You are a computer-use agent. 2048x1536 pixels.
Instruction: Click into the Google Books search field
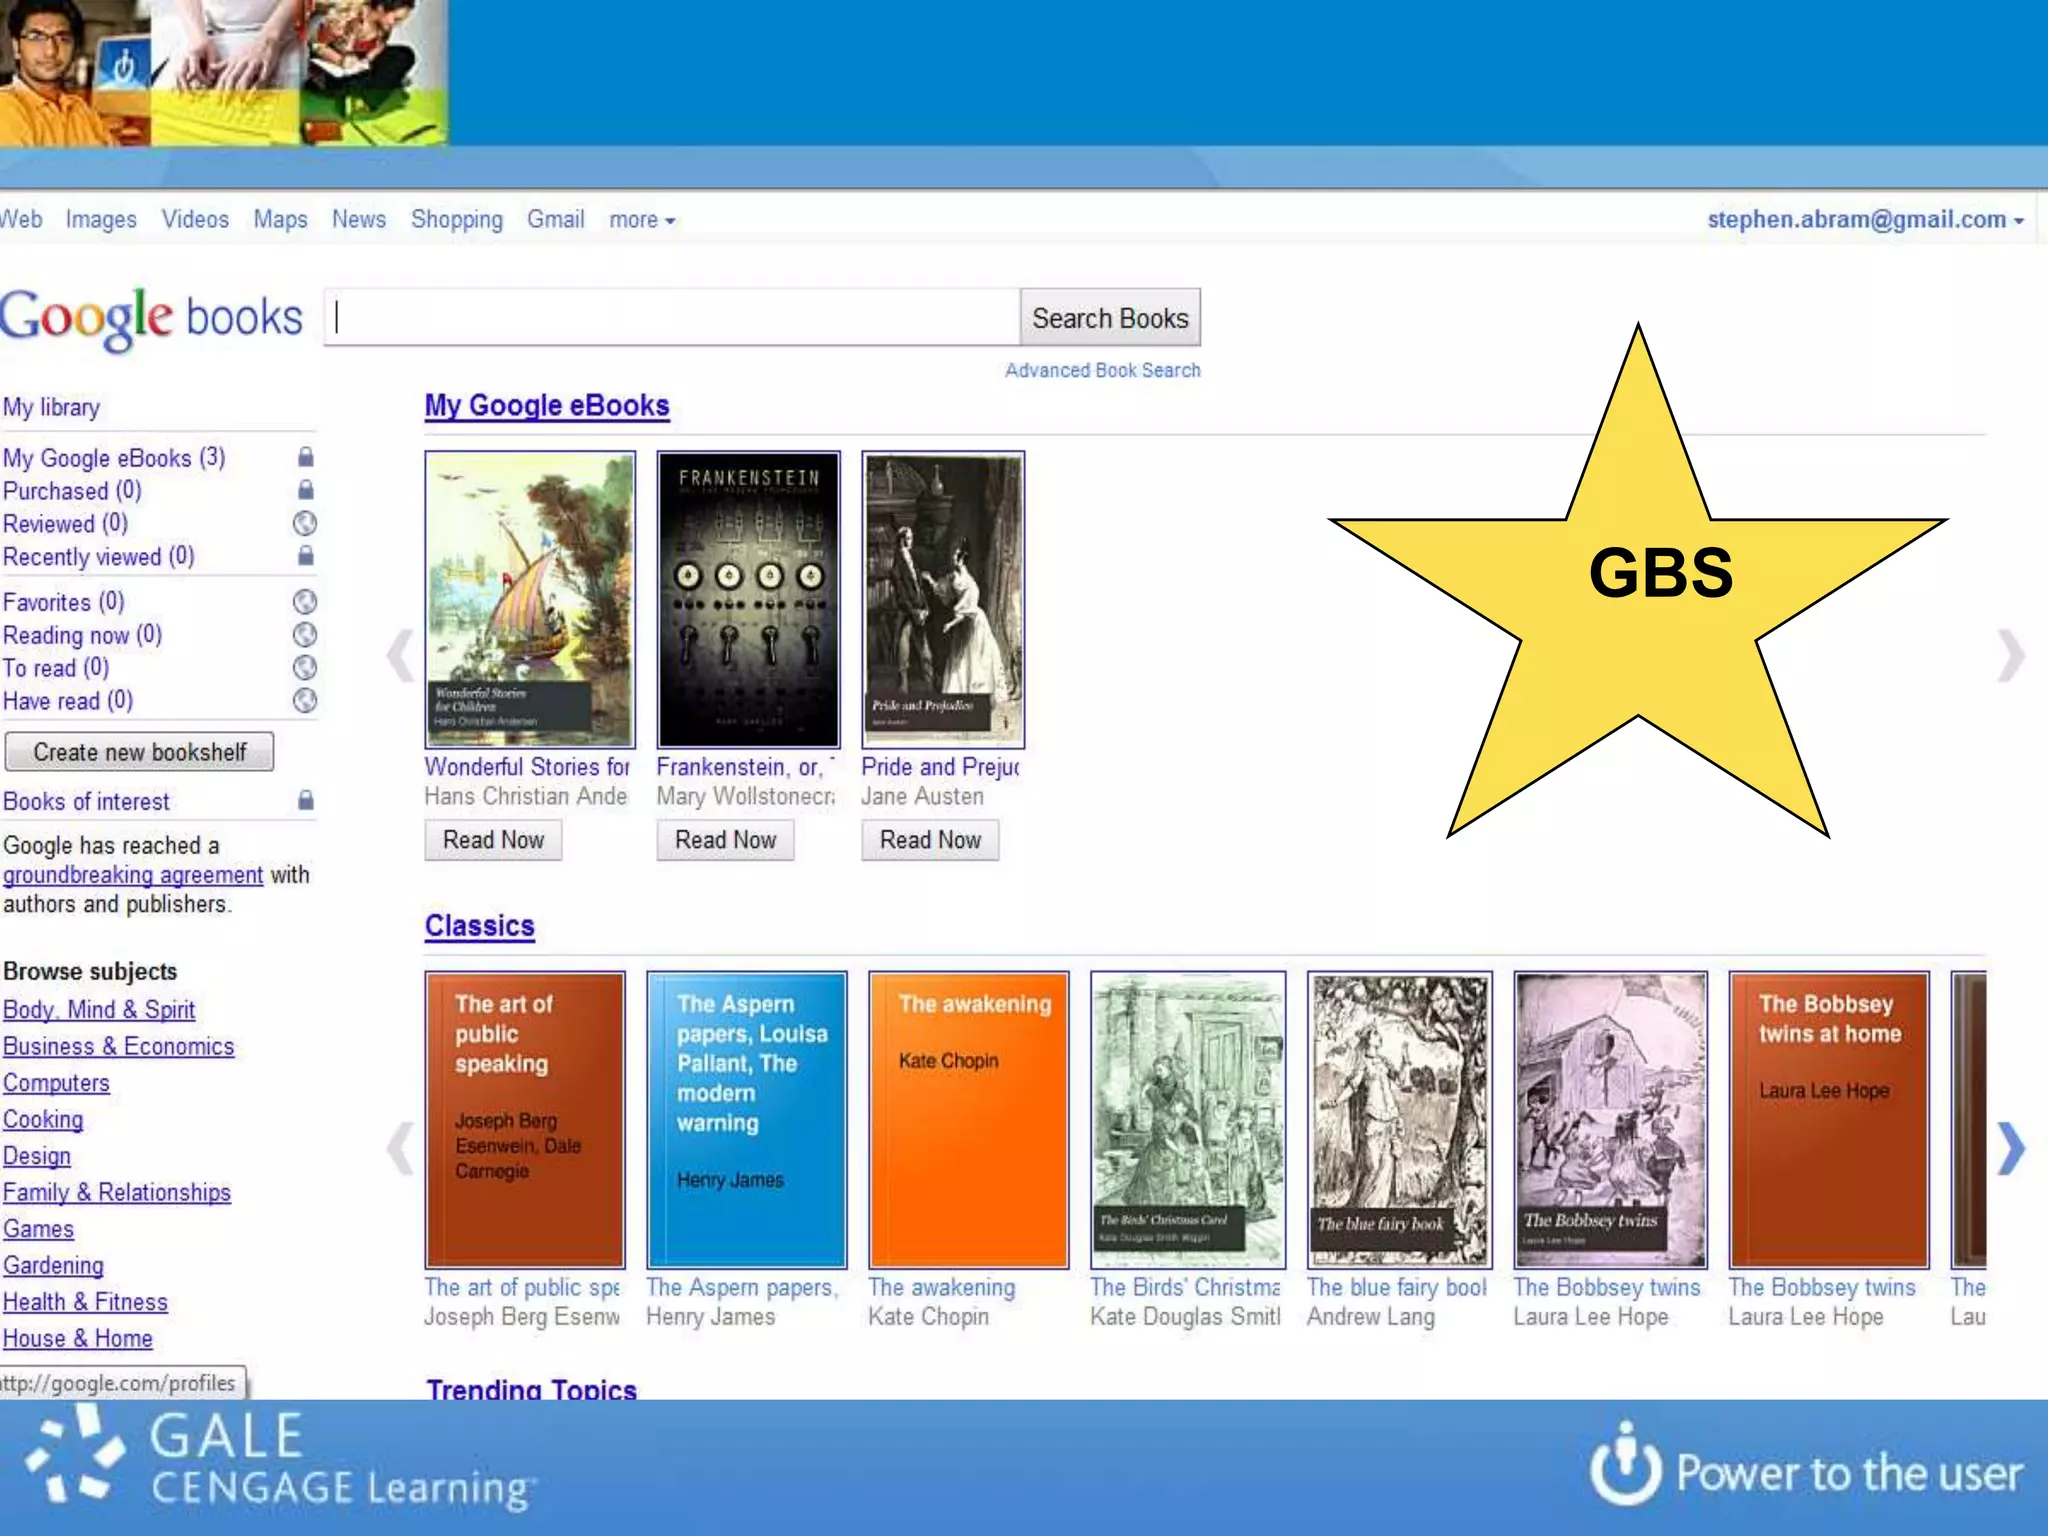(x=672, y=318)
